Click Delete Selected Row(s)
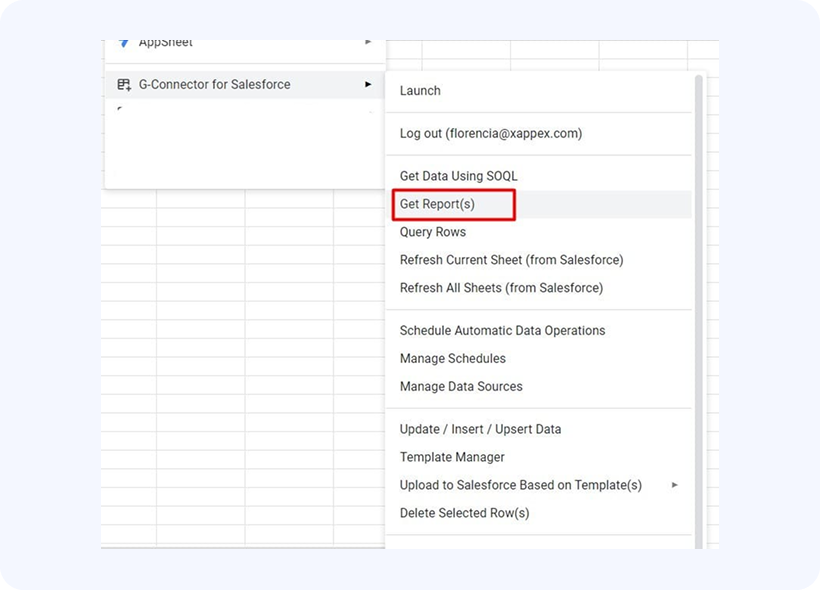 click(464, 513)
